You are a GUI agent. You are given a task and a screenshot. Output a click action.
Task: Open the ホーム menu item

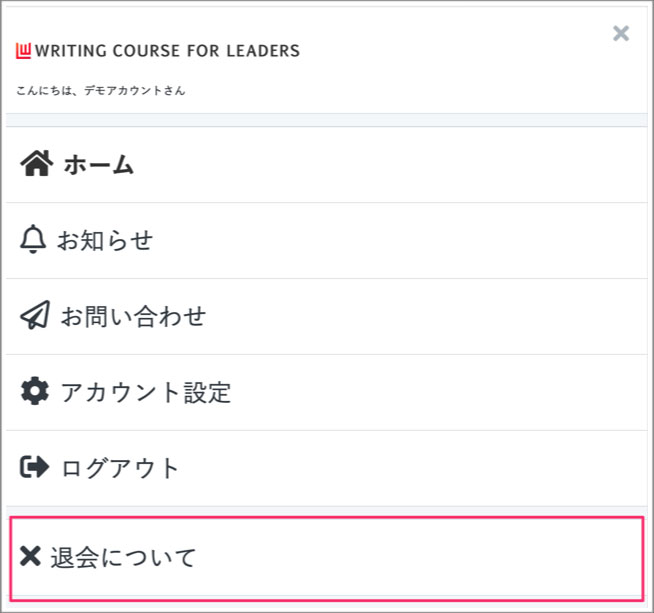(99, 165)
